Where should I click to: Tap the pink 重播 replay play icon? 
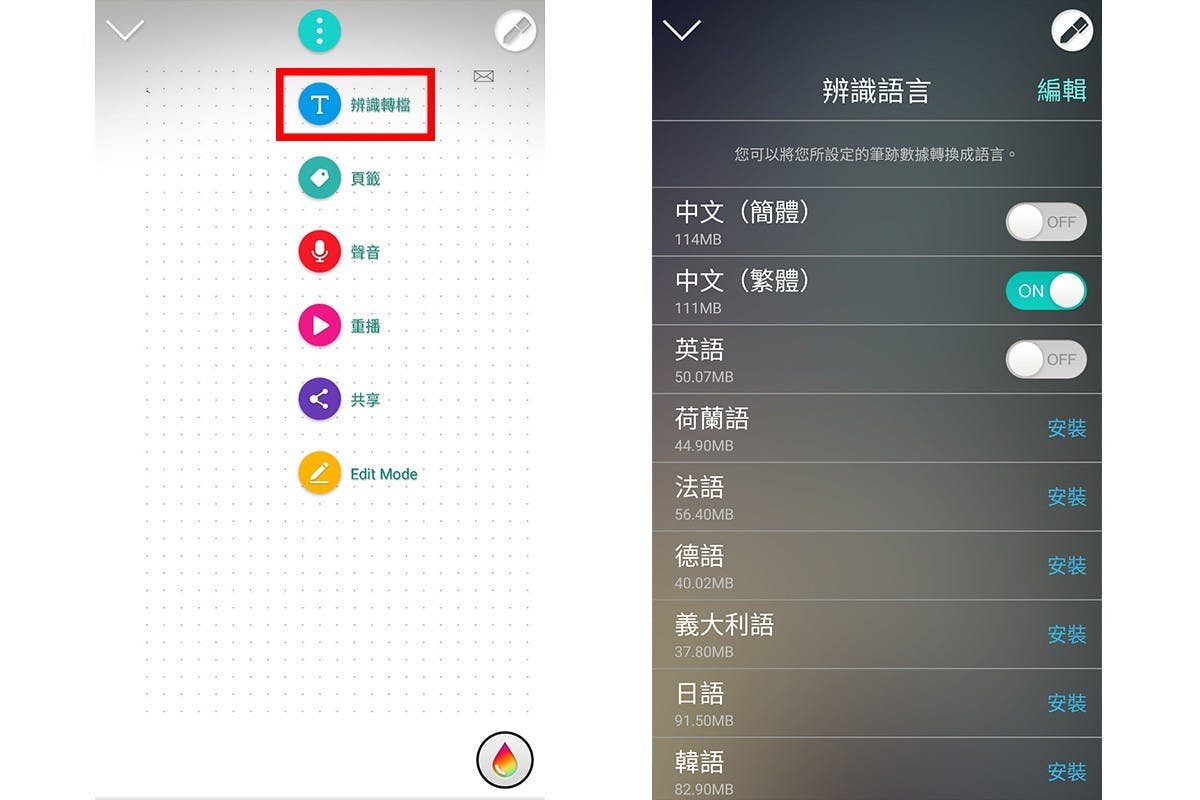click(x=319, y=326)
